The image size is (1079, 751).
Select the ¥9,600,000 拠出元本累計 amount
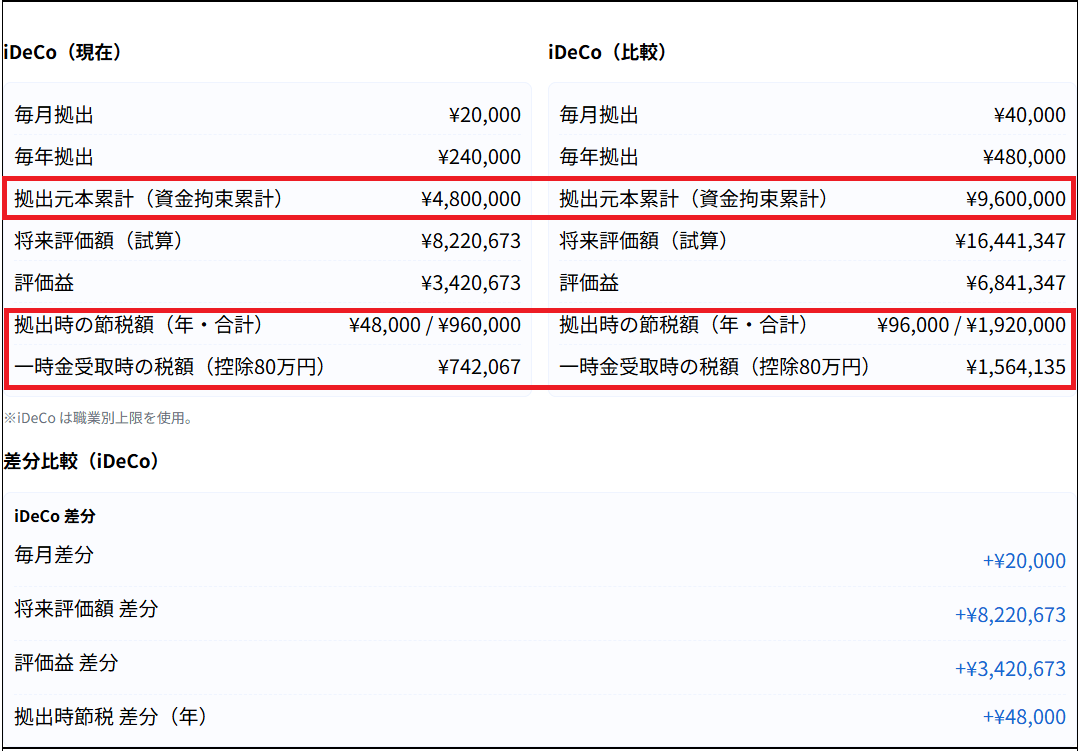(1015, 199)
